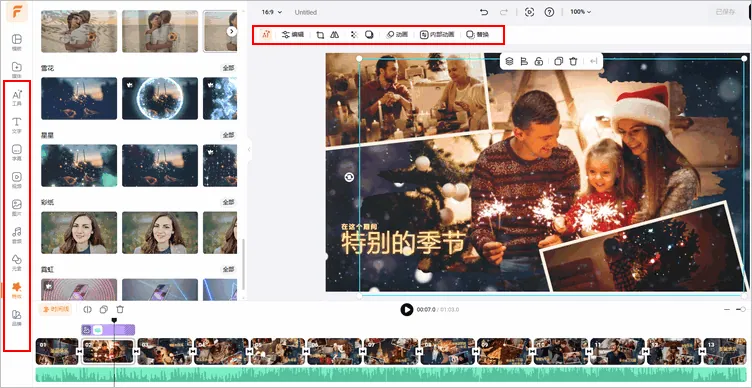Open the Effects (特效) sidebar panel
The width and height of the screenshot is (752, 388).
[x=17, y=290]
